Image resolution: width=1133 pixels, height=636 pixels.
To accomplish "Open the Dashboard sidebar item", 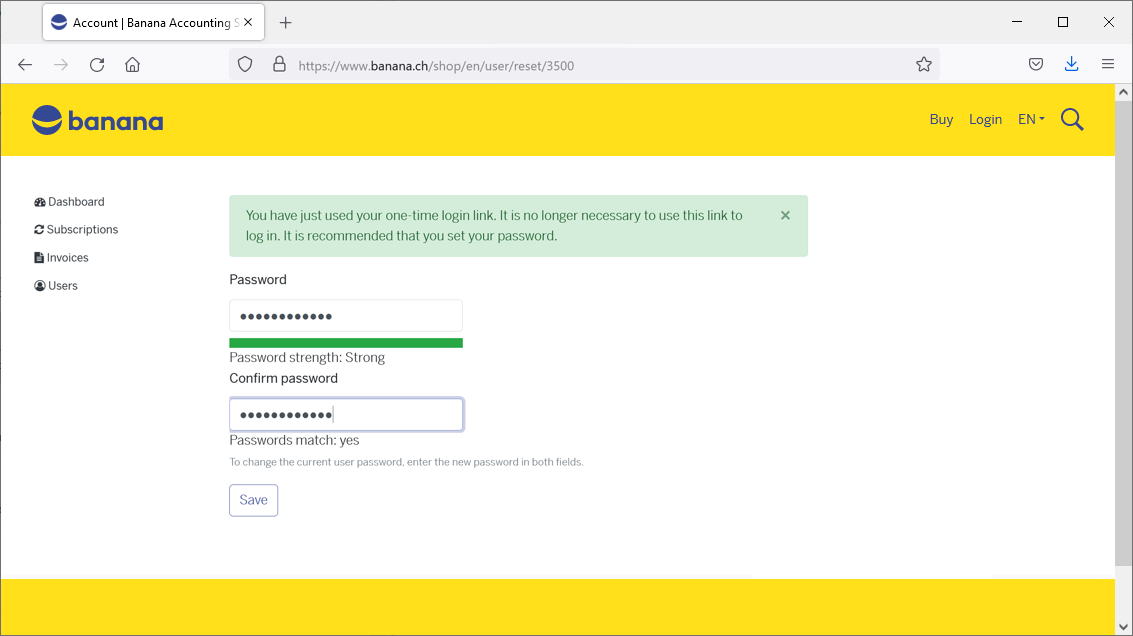I will pos(76,202).
